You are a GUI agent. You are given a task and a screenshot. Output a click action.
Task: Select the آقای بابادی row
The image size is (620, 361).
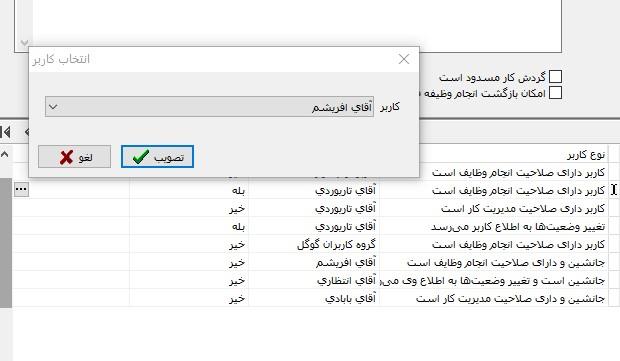(310, 299)
